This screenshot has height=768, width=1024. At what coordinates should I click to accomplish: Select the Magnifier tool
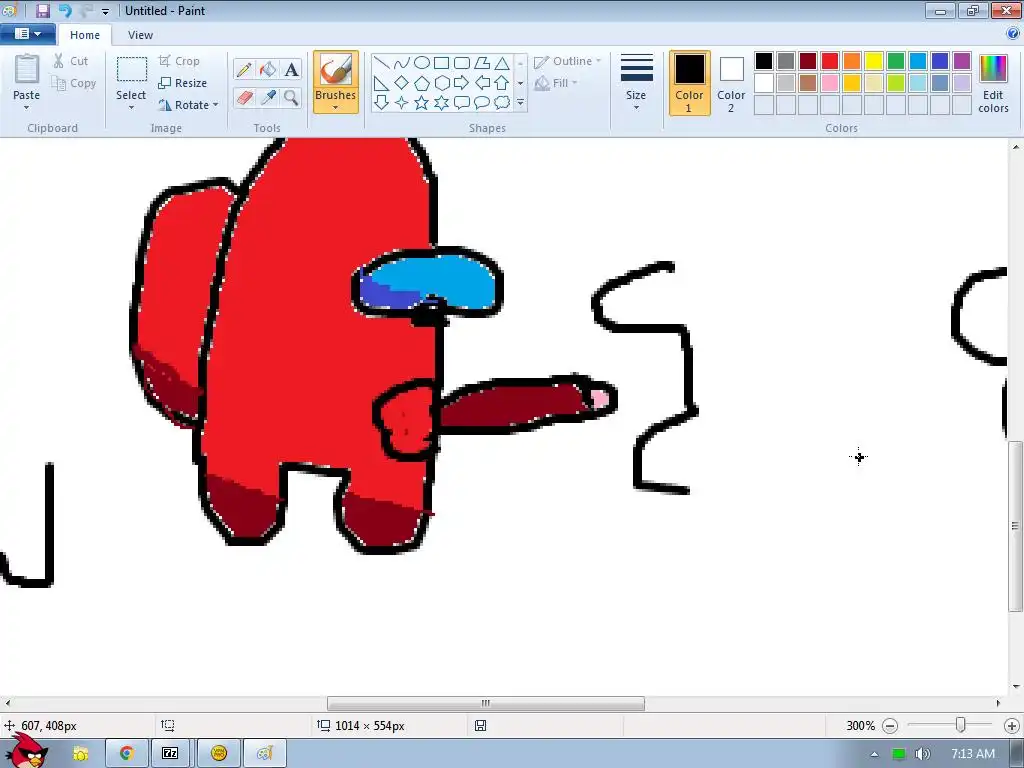291,98
